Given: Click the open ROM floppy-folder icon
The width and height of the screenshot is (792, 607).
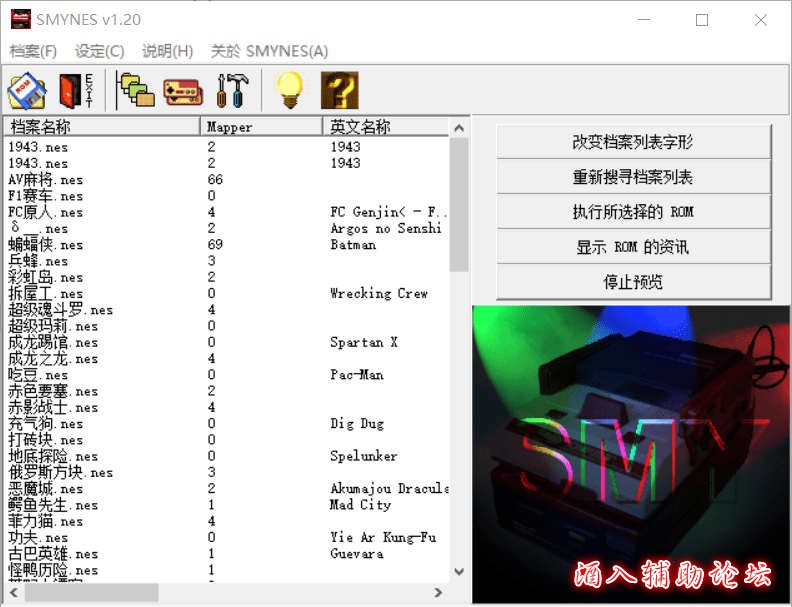Looking at the screenshot, I should (27, 91).
